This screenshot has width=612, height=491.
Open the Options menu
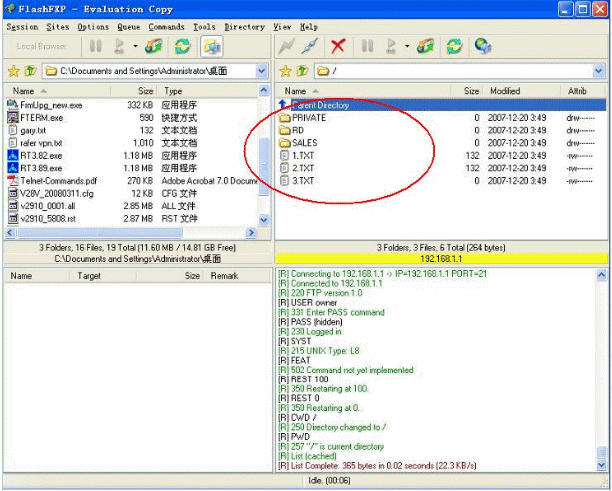[x=93, y=27]
